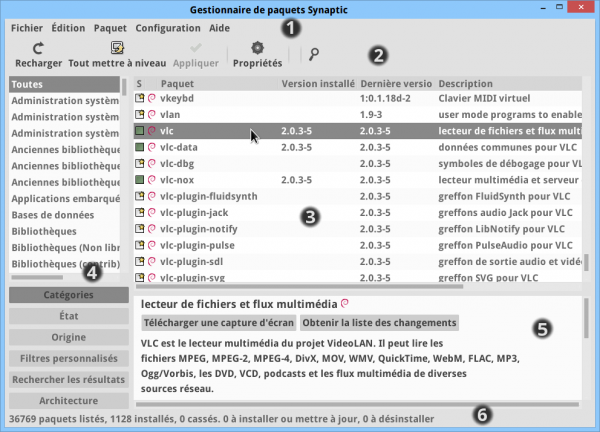600x432 pixels.
Task: Click Debian swirl icon on vlc-data row
Action: [x=152, y=147]
